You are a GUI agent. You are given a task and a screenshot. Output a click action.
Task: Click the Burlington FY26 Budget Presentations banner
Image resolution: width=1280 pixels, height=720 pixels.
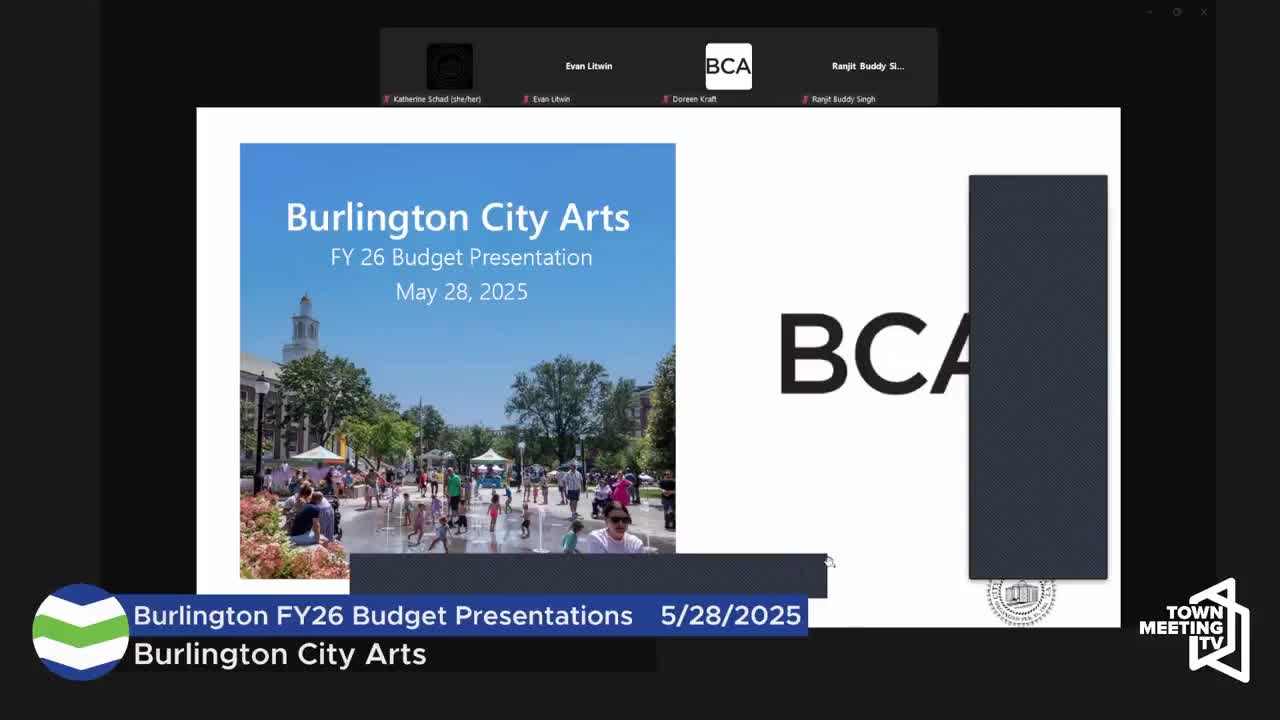tap(384, 616)
